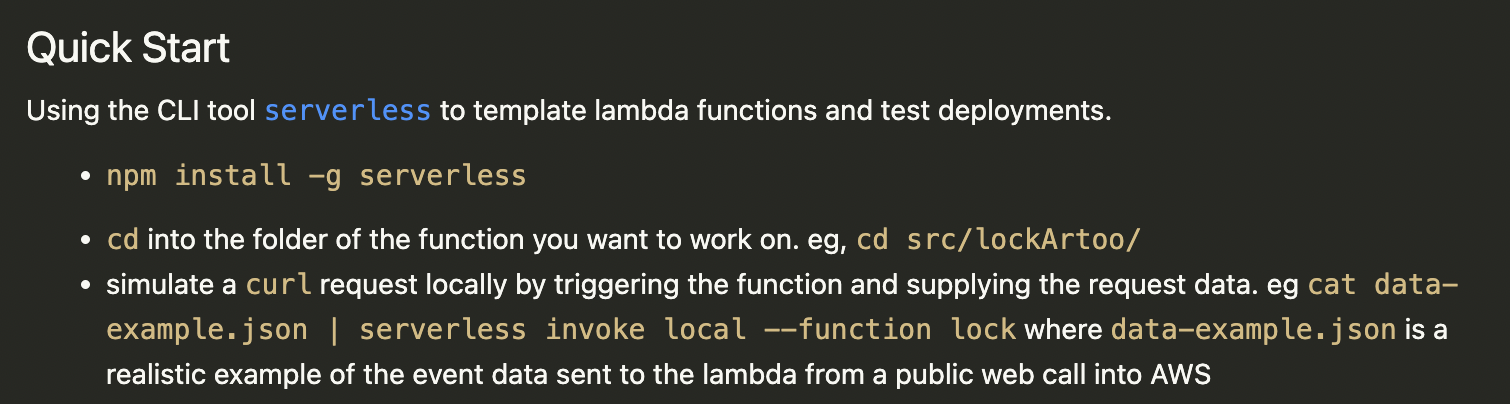Click the text 'Using the CLI tool'
The height and width of the screenshot is (404, 1510).
point(142,110)
